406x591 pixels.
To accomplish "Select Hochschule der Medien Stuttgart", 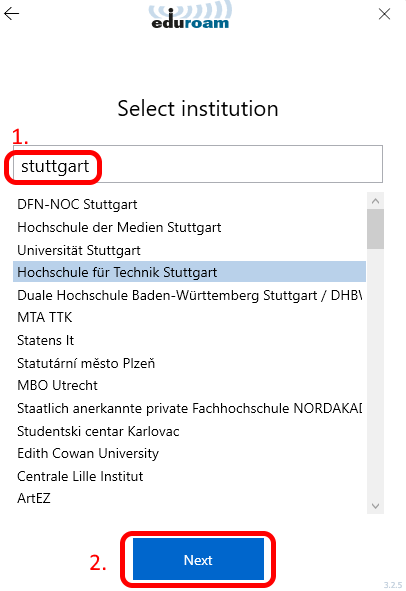I will point(189,227).
